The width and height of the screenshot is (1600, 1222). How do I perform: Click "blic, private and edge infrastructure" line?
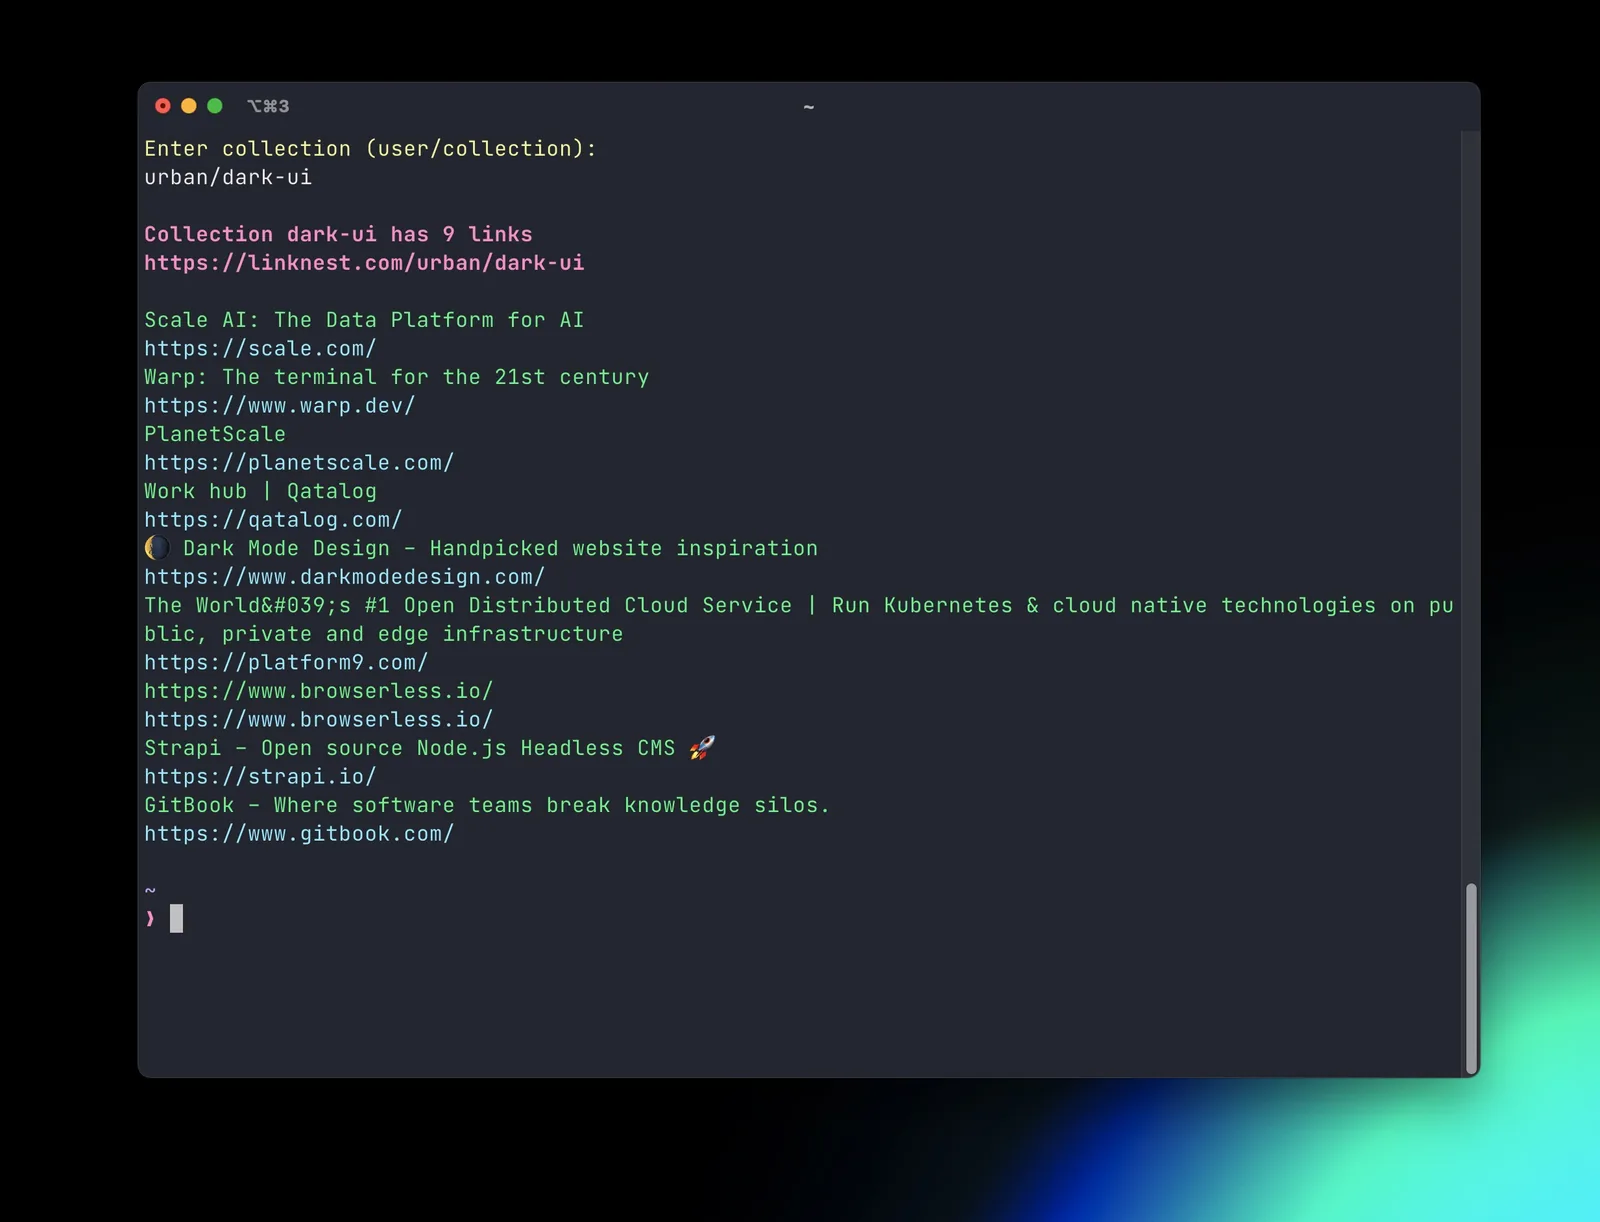(384, 634)
